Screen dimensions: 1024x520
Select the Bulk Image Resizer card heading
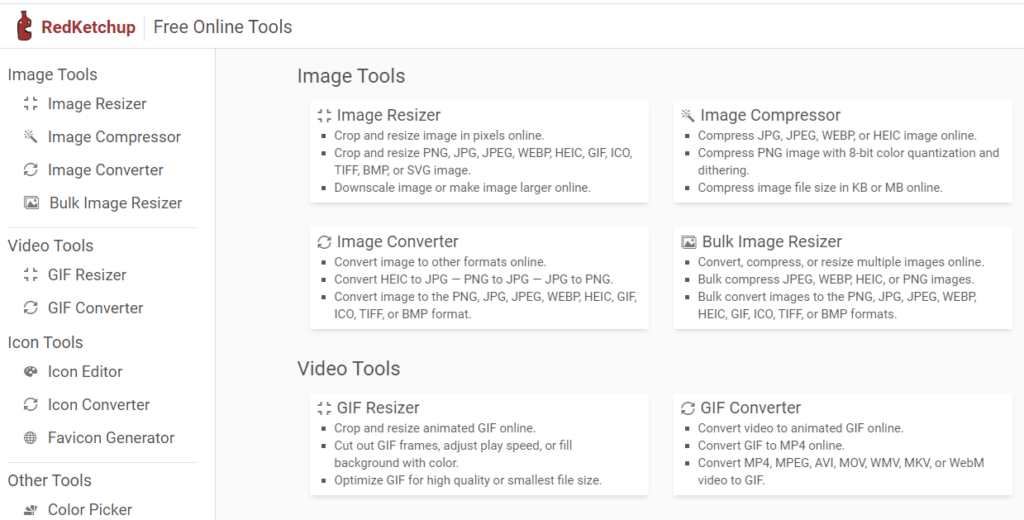(771, 242)
